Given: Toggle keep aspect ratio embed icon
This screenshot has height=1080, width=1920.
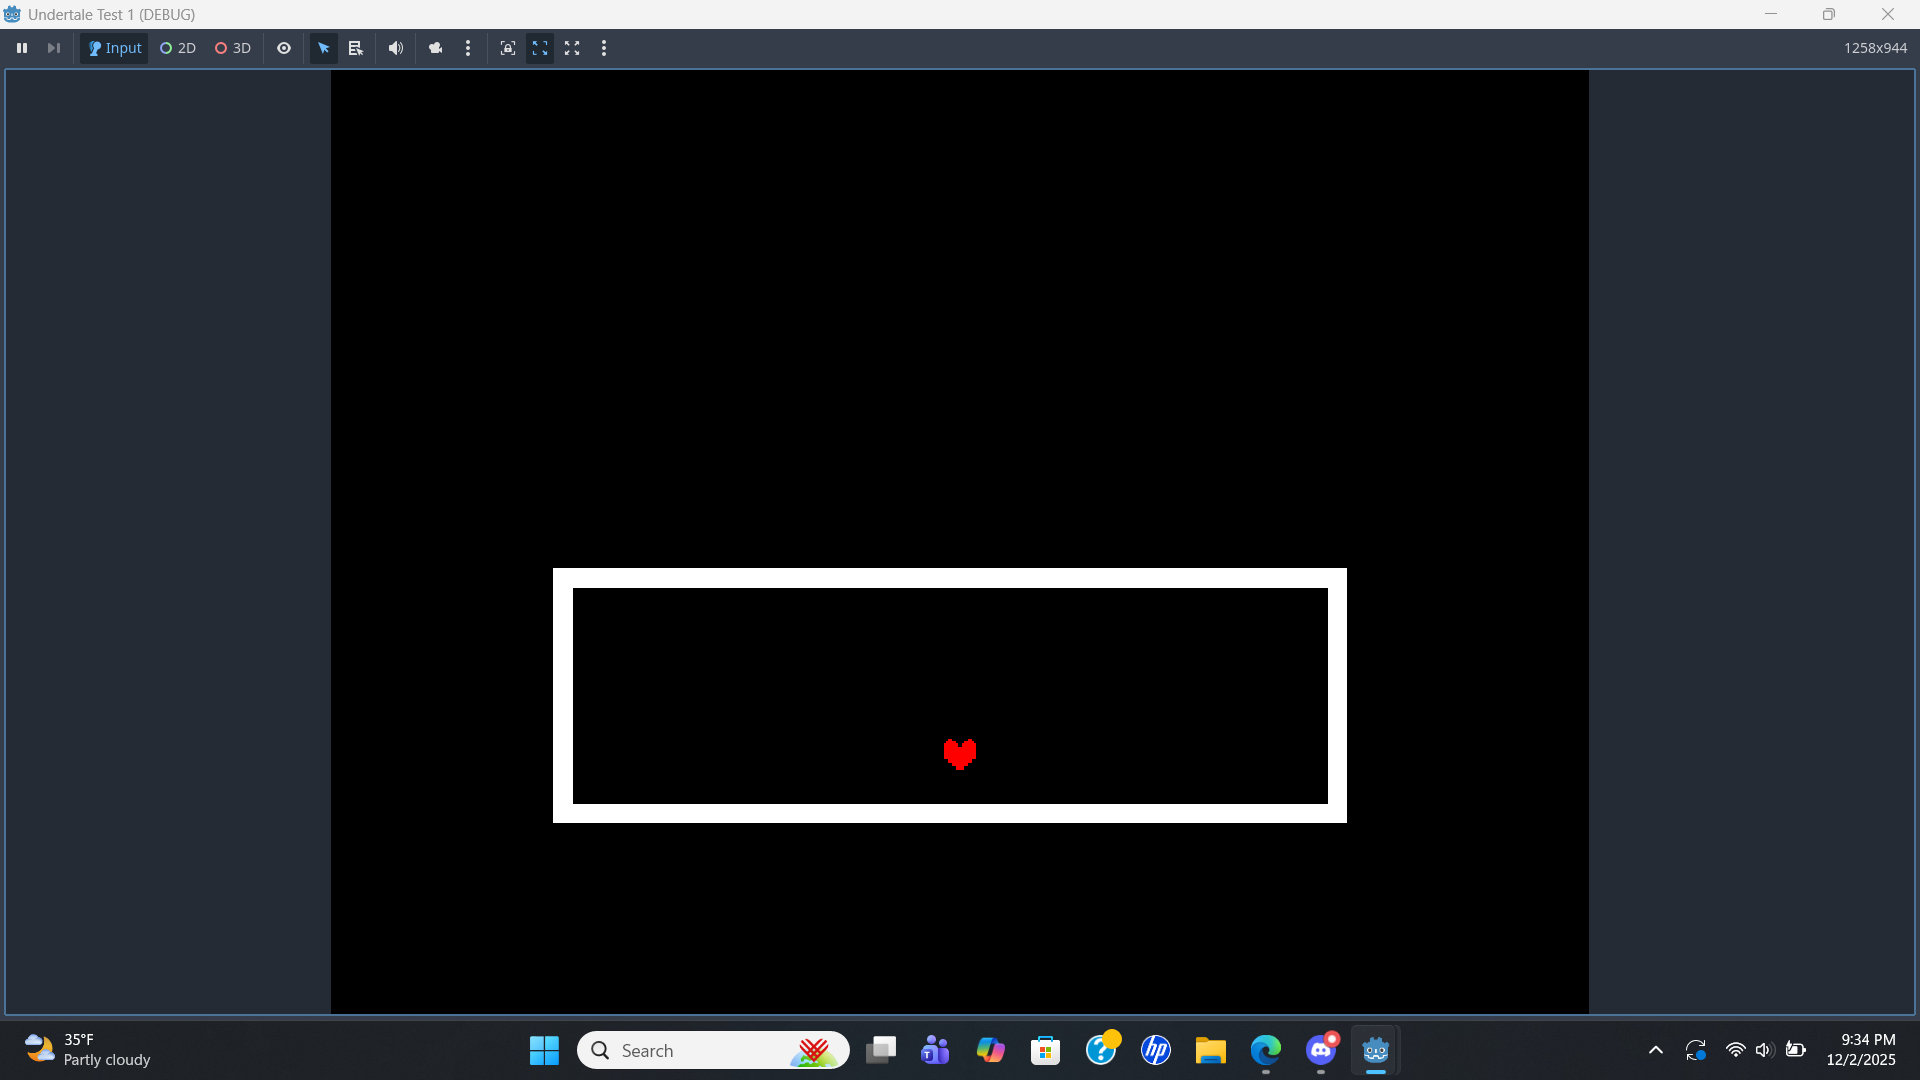Looking at the screenshot, I should point(540,48).
